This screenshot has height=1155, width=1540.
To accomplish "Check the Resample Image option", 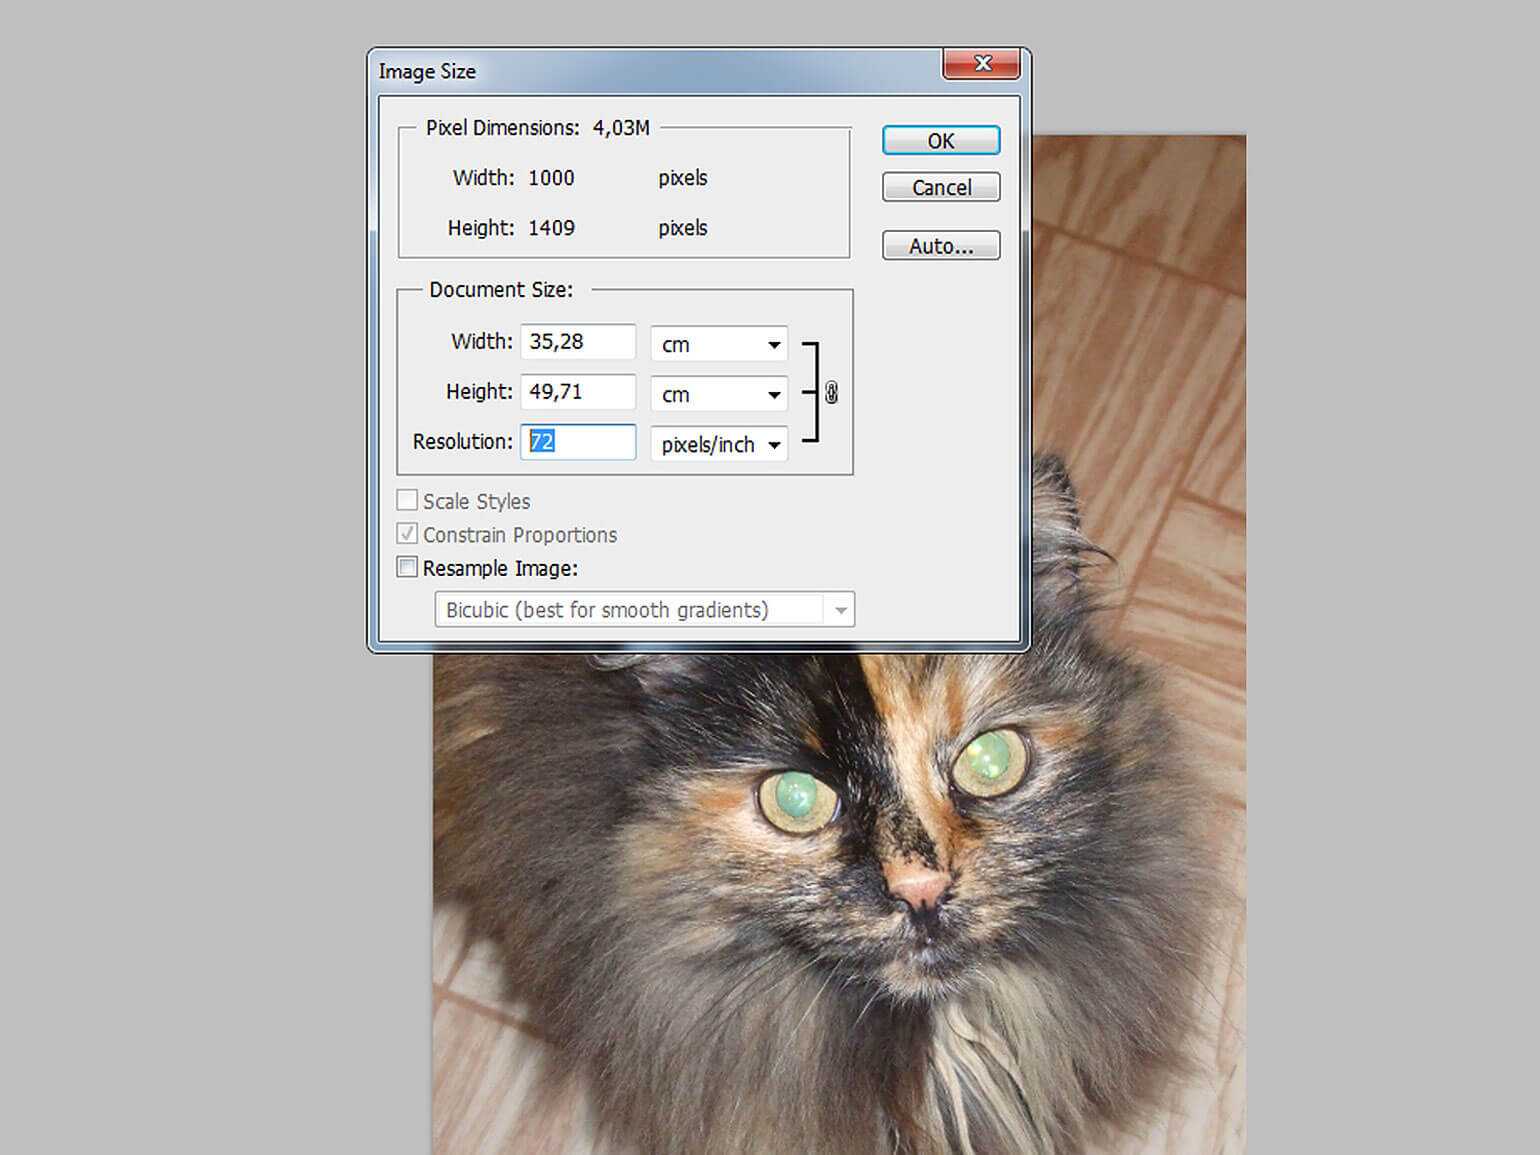I will 408,568.
